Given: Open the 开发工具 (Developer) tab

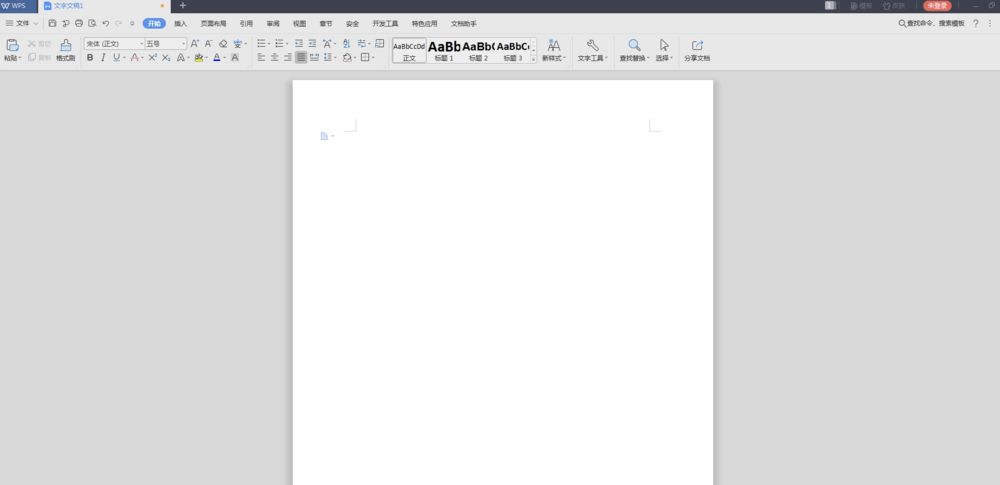Looking at the screenshot, I should point(385,24).
